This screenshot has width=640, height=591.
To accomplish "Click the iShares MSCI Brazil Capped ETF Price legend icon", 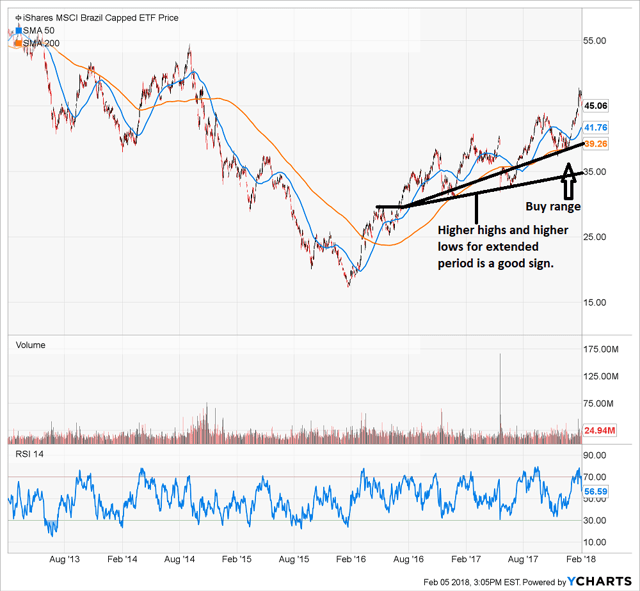I will click(x=18, y=18).
